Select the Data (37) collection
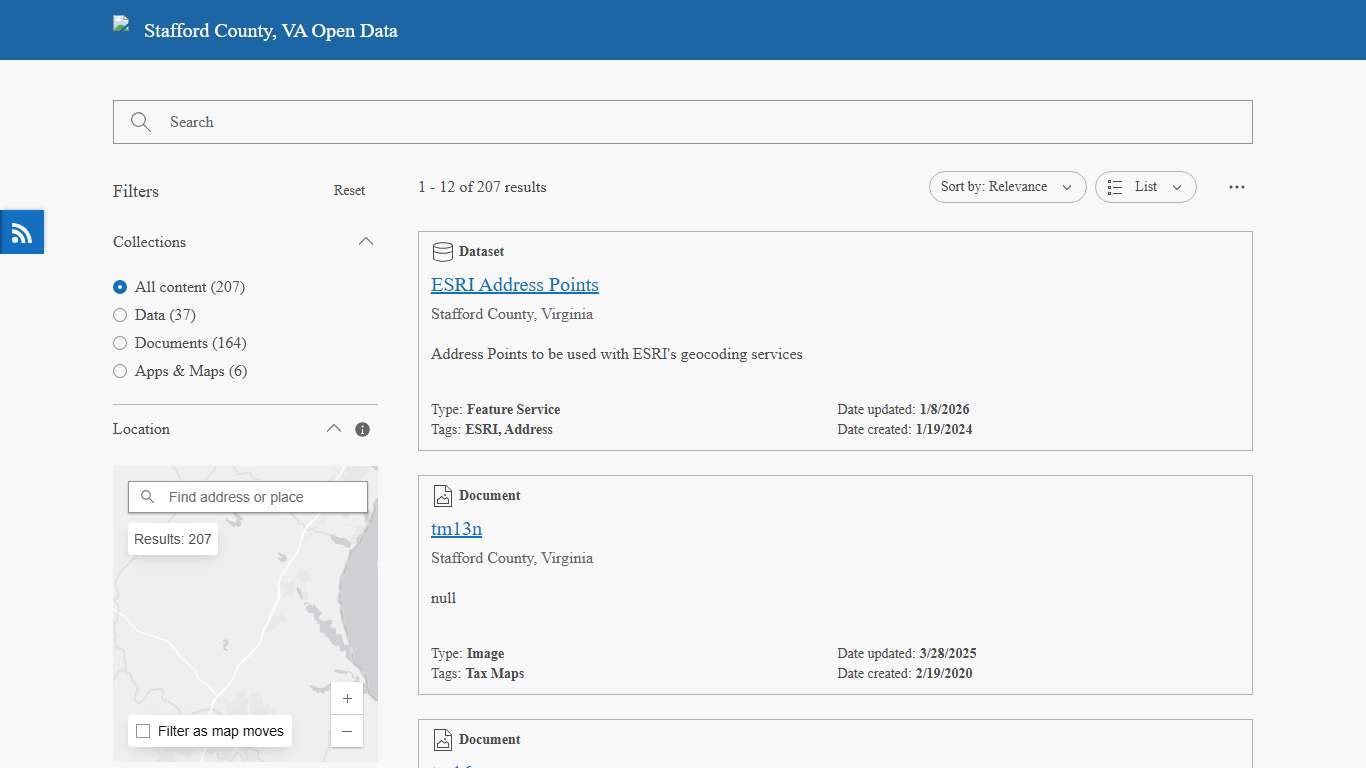Image resolution: width=1366 pixels, height=768 pixels. 120,315
